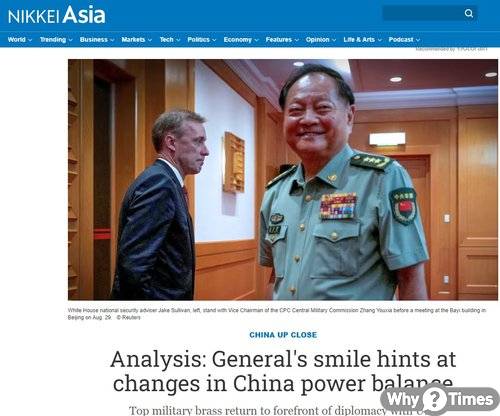Viewport: 500px width, 416px height.
Task: Select the Economy menu item
Action: [237, 40]
